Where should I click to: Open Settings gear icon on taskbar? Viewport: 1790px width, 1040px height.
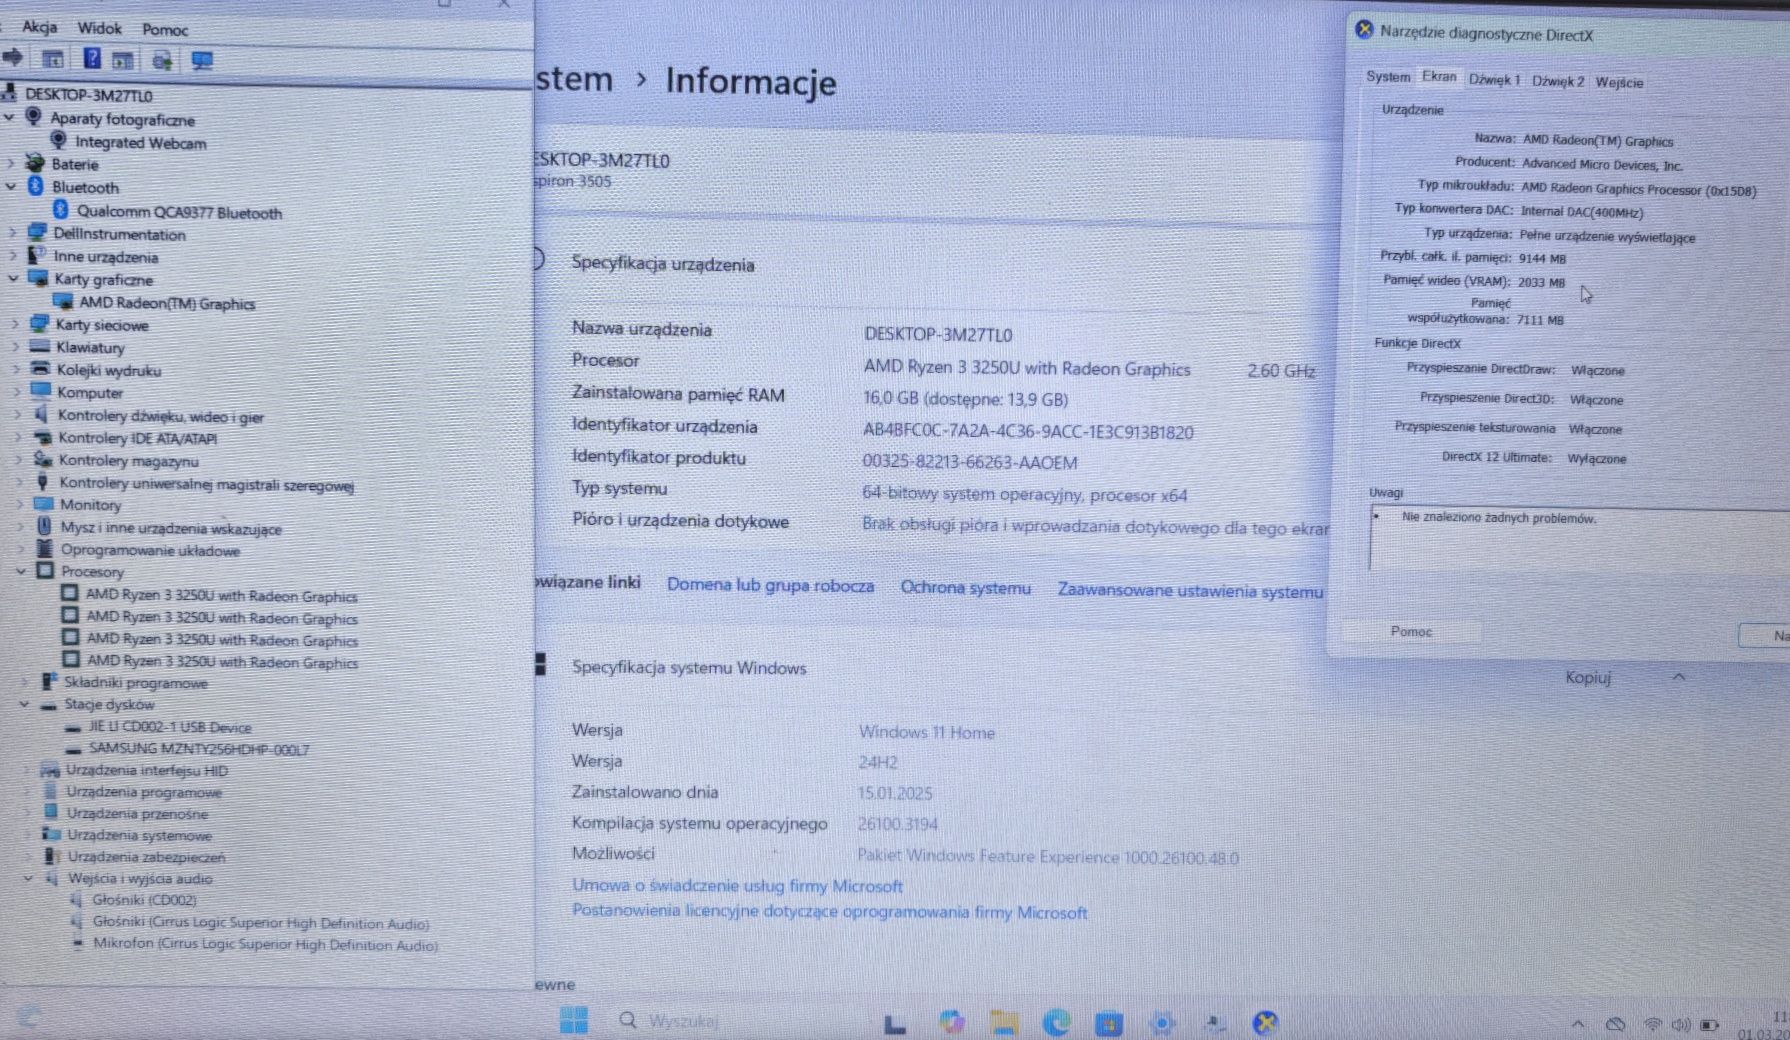1161,1023
